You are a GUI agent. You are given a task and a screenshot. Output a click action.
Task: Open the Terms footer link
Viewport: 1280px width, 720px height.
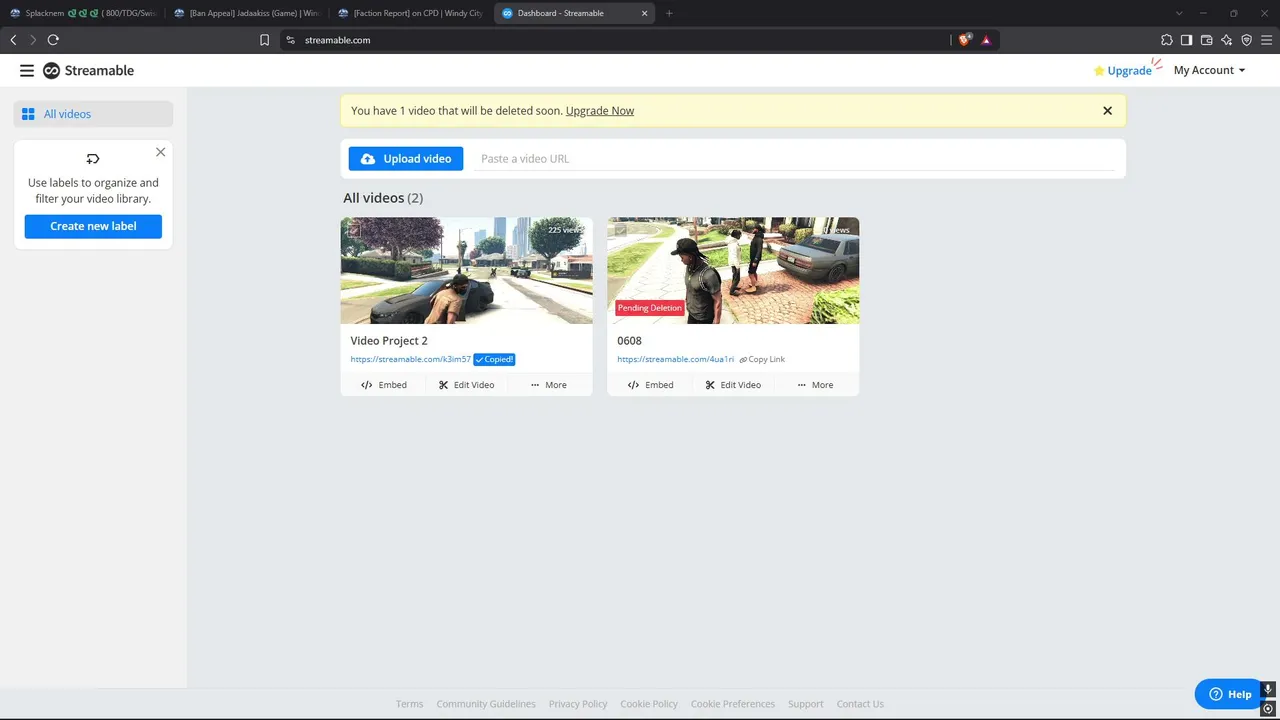[x=409, y=704]
